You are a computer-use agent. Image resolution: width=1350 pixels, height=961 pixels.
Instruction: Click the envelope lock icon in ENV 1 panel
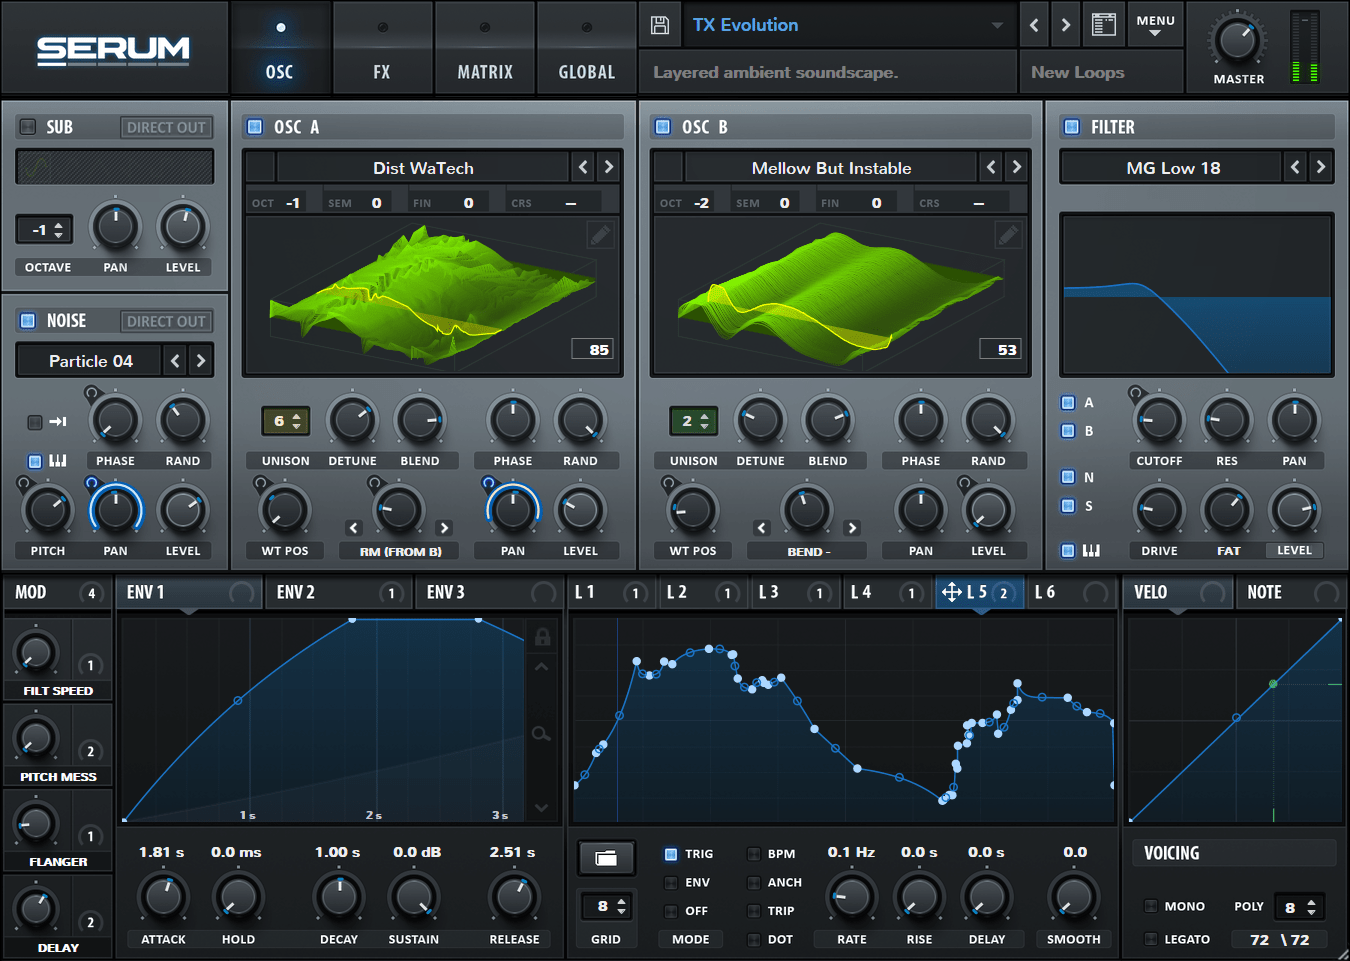542,636
